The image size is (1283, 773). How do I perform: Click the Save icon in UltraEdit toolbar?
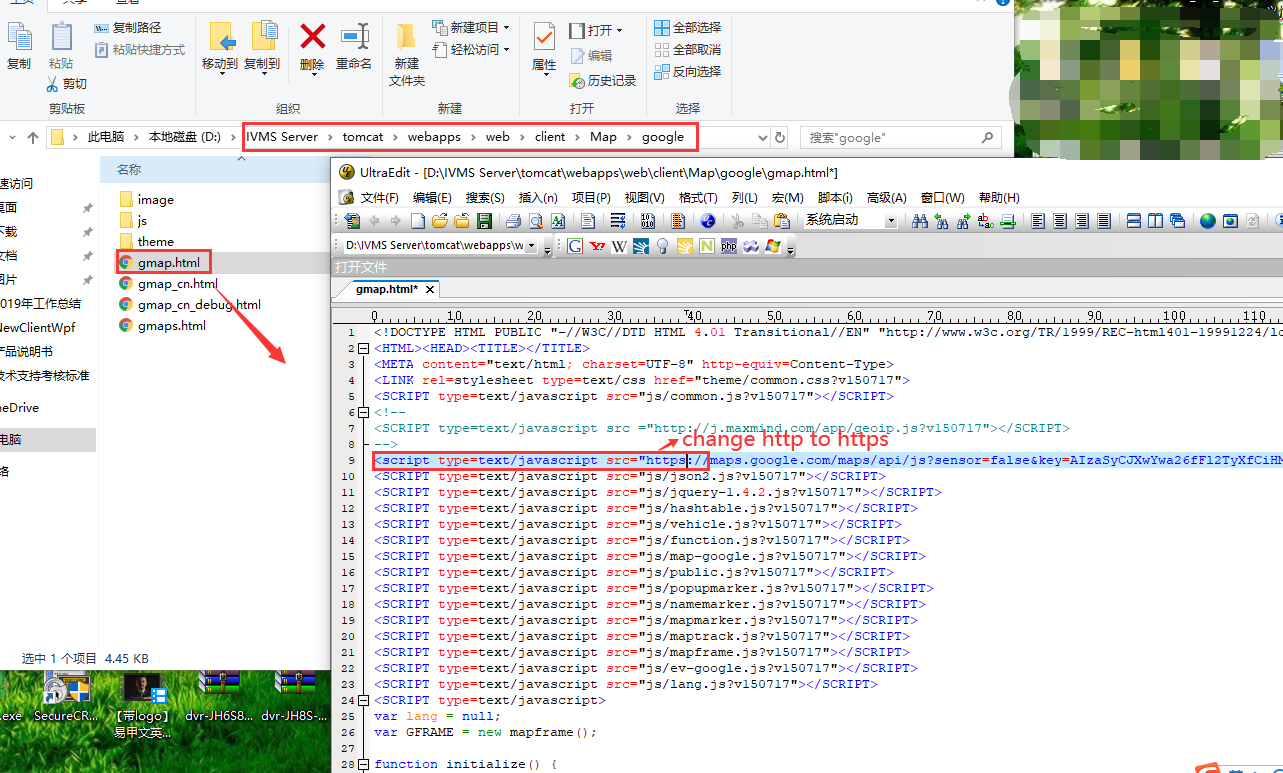484,221
